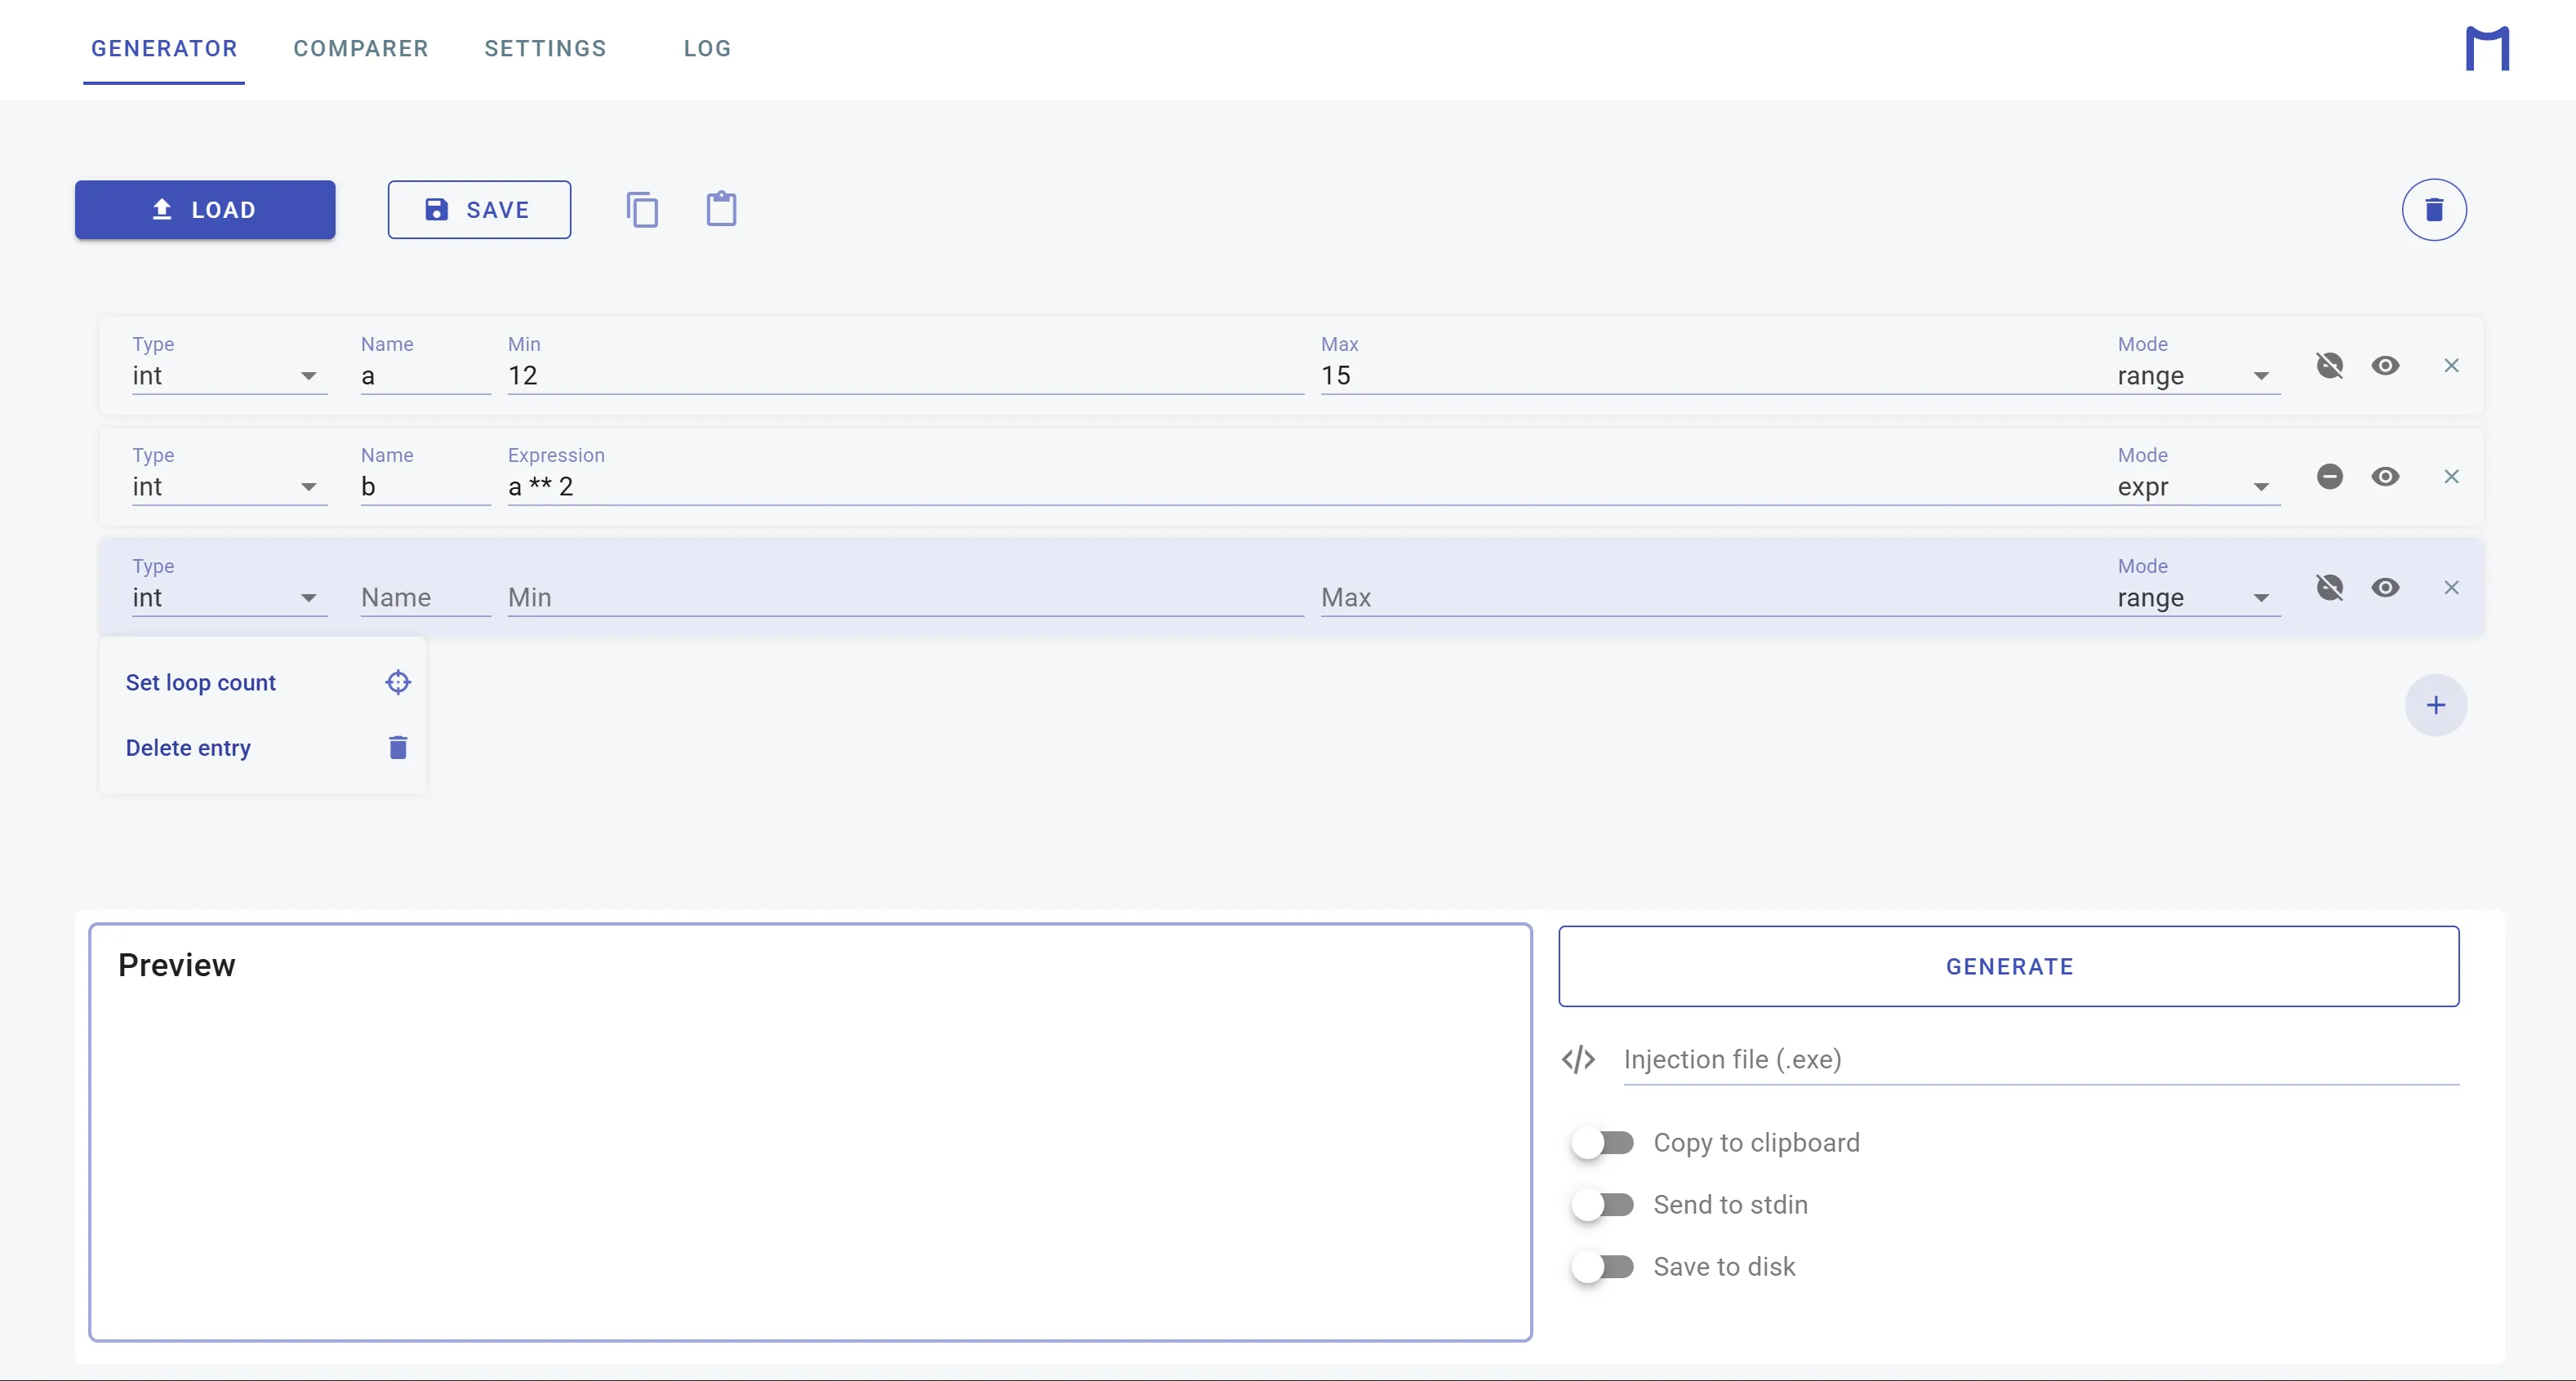Viewport: 2576px width, 1381px height.
Task: Toggle visibility eye for variable a
Action: (x=2385, y=365)
